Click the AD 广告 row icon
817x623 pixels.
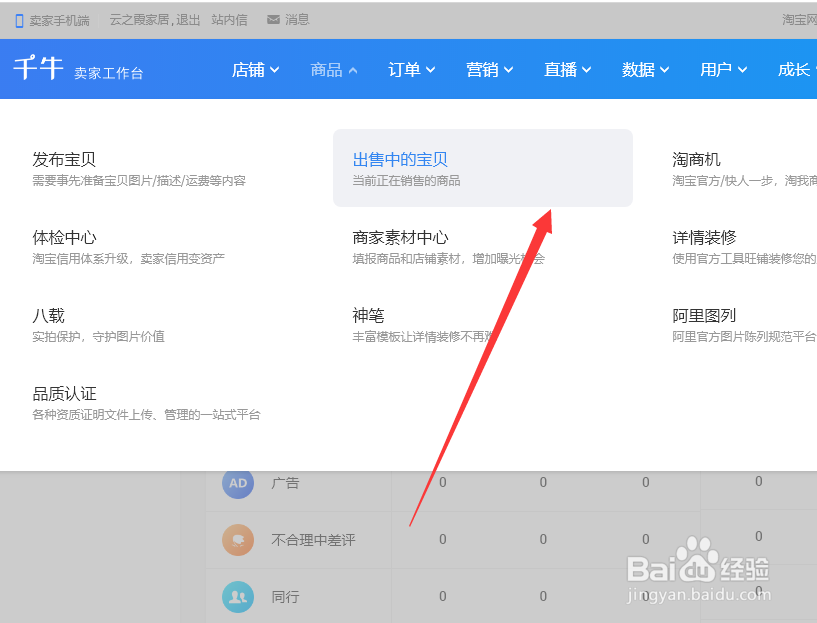238,483
